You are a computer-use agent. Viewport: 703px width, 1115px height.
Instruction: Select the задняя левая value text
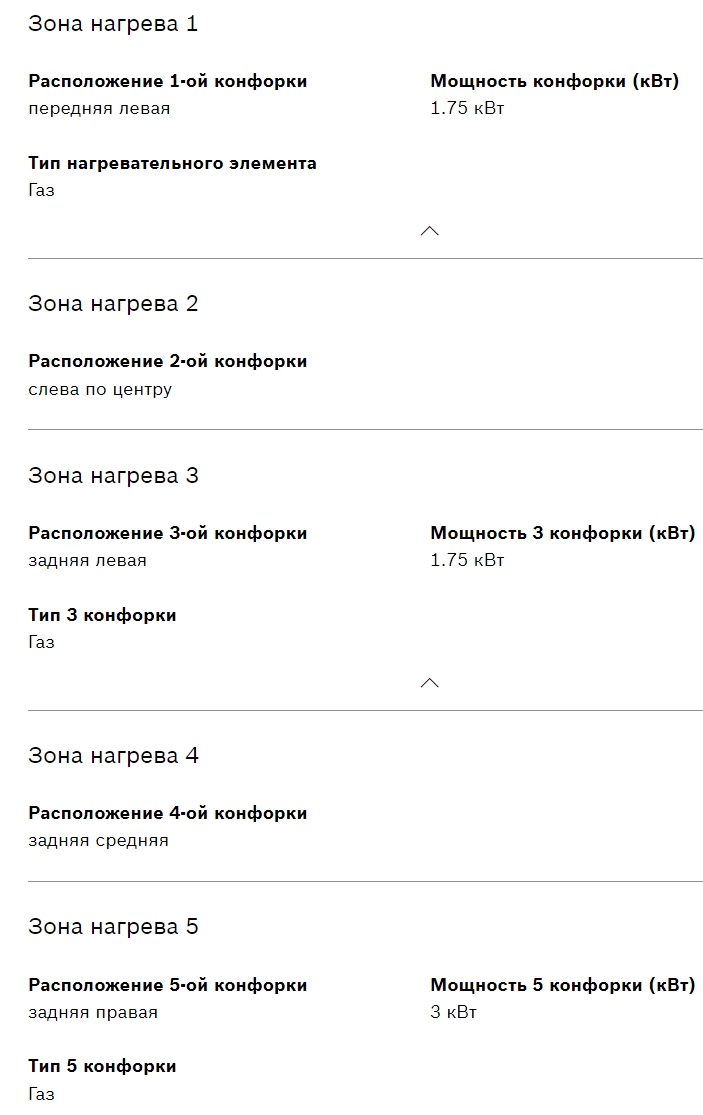click(x=87, y=560)
